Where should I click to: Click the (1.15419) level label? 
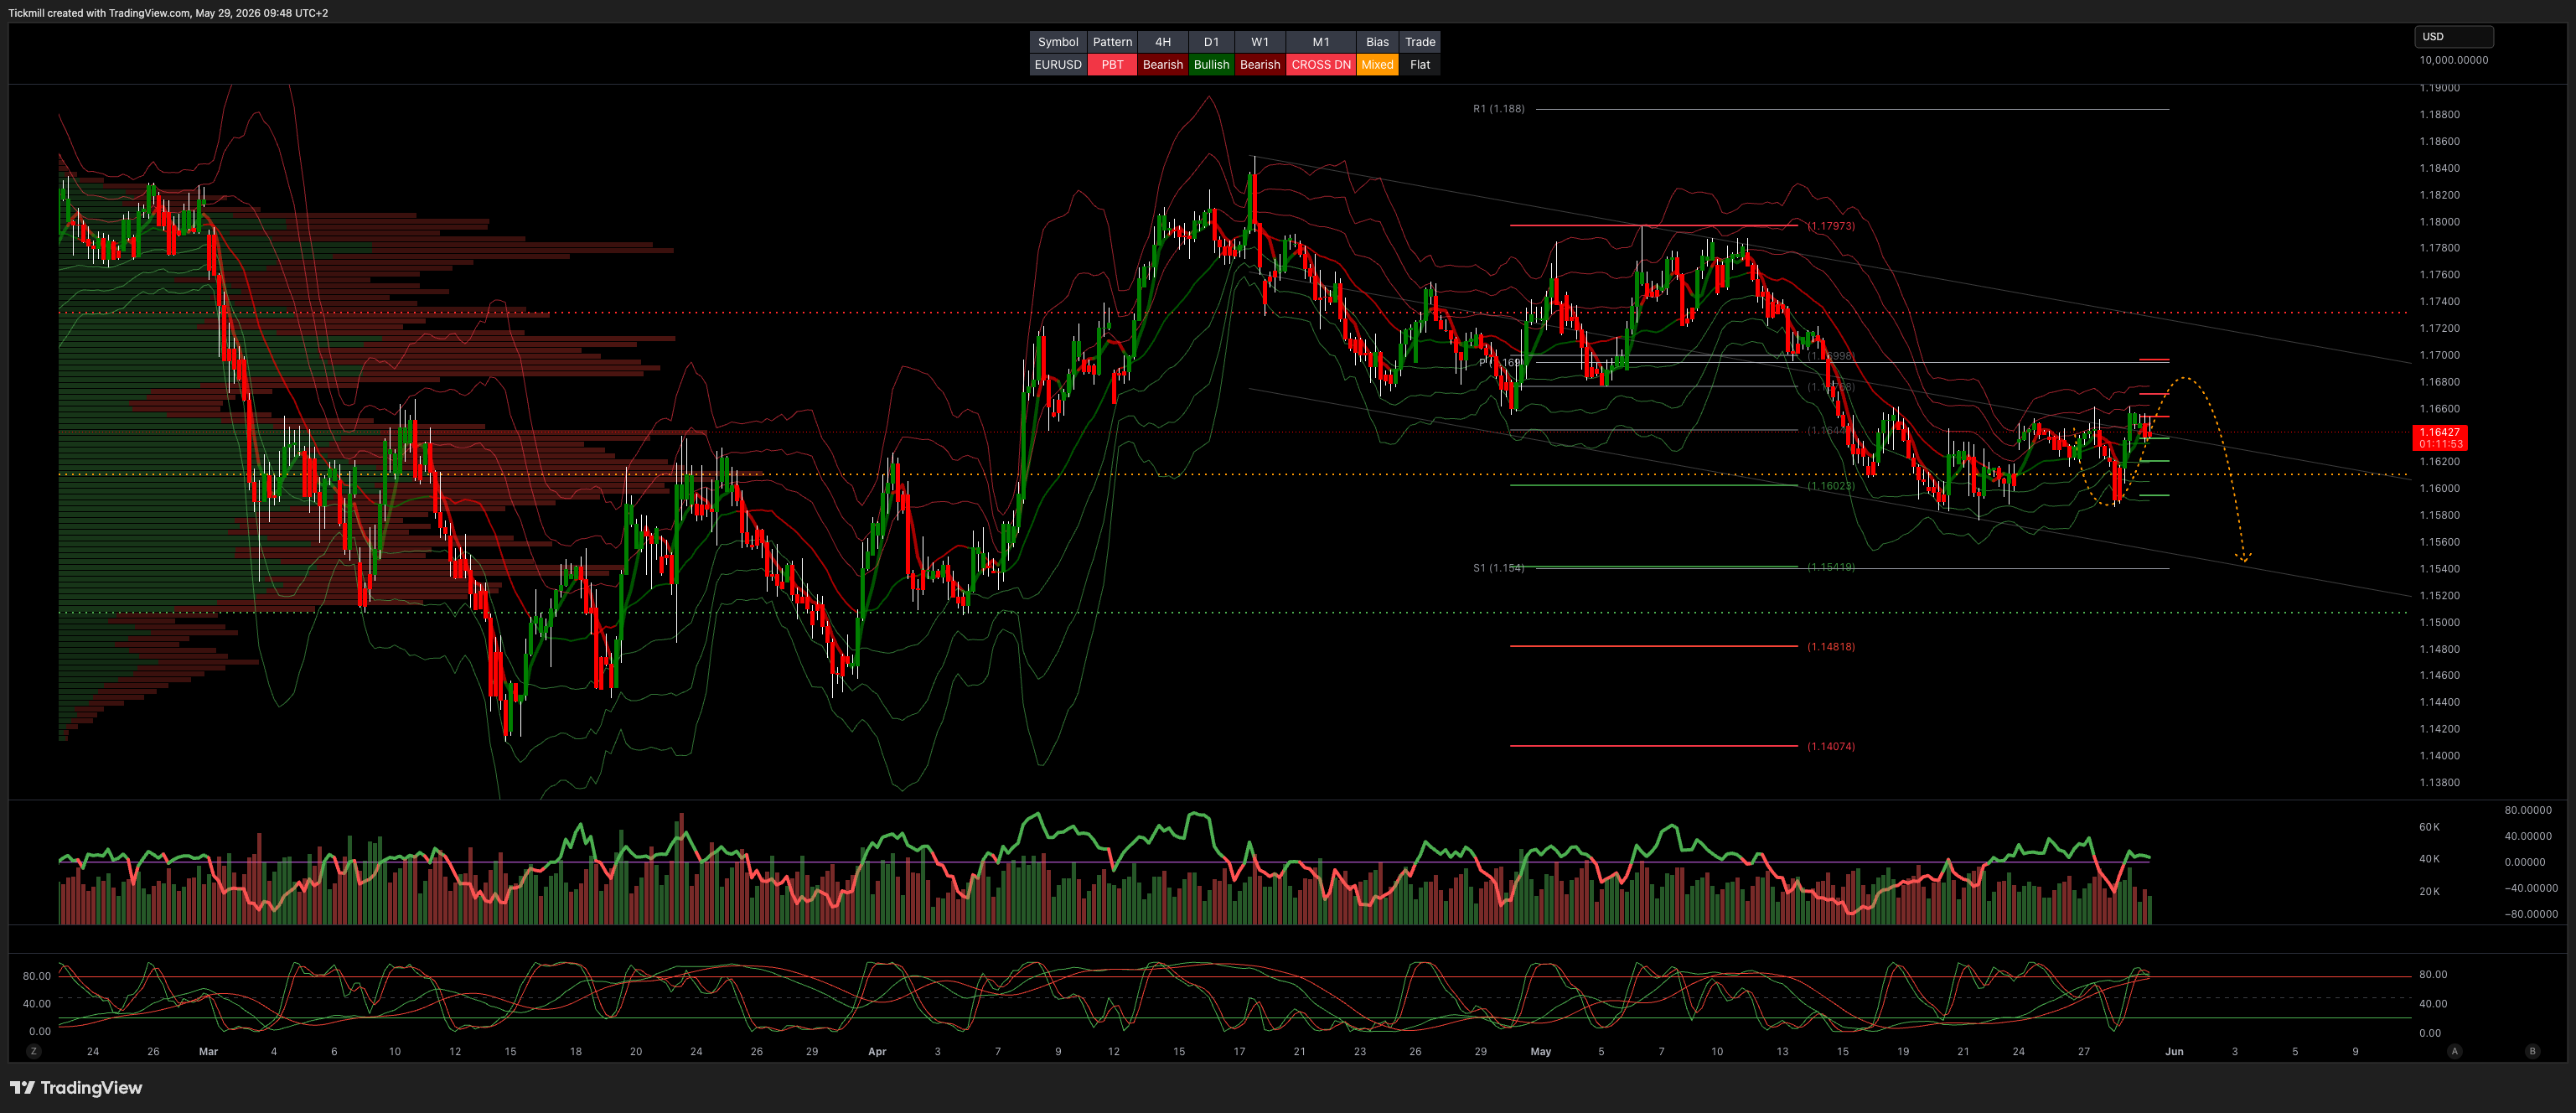coord(1830,567)
